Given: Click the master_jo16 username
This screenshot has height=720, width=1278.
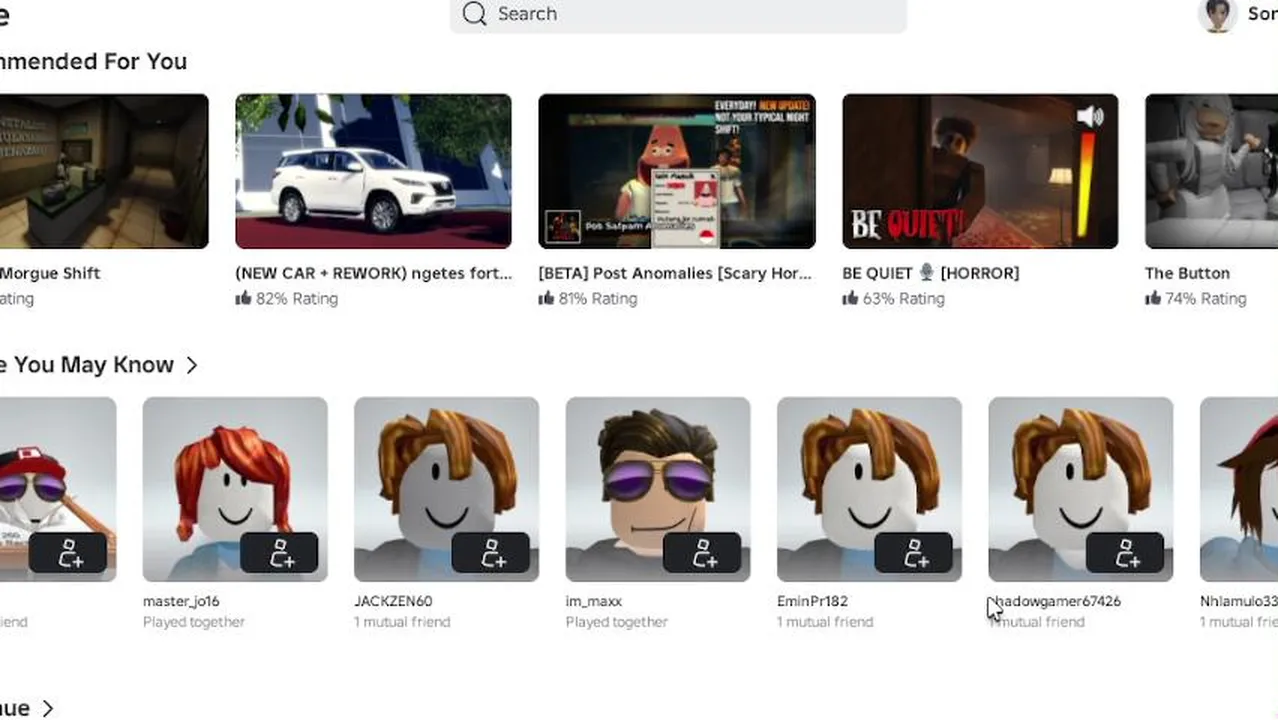Looking at the screenshot, I should [x=181, y=601].
